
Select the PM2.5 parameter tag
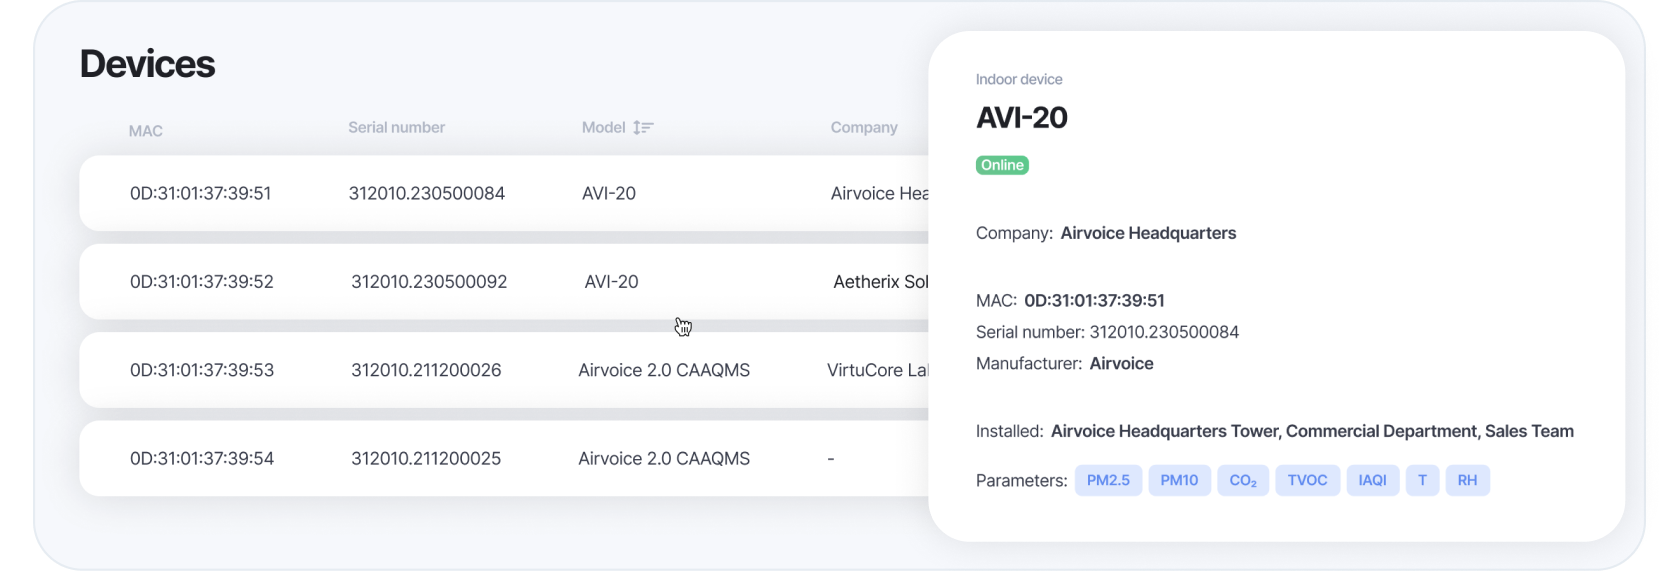1108,481
